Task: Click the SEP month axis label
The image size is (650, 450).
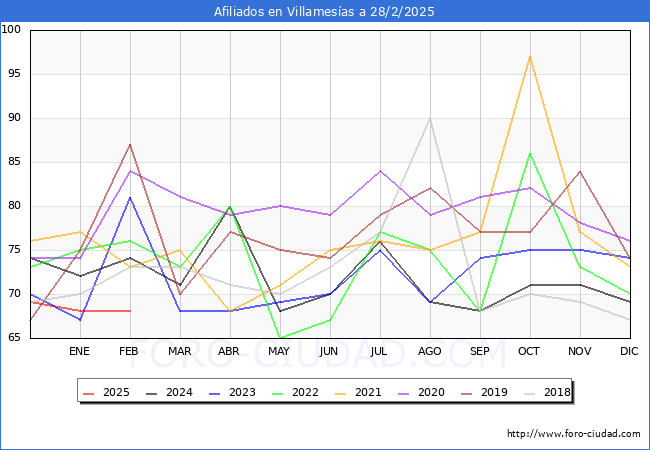Action: [x=480, y=351]
